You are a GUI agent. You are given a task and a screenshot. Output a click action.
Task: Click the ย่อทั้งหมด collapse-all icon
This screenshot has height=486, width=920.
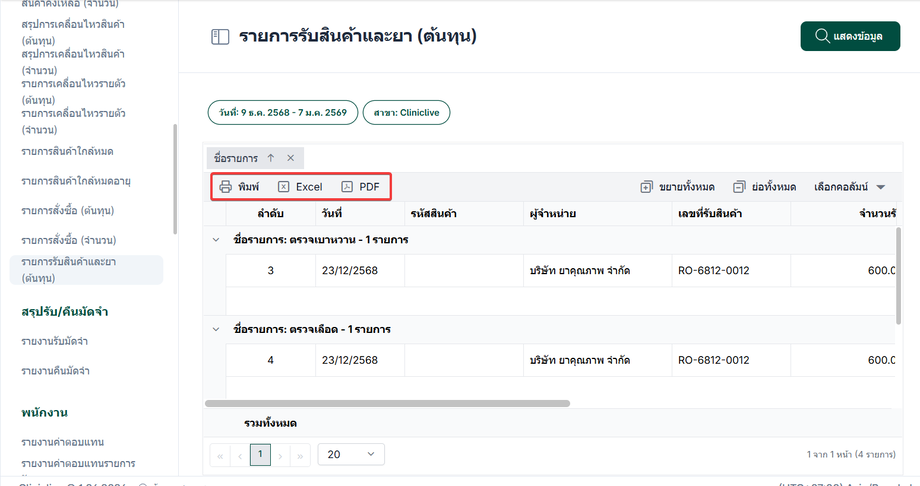[739, 187]
